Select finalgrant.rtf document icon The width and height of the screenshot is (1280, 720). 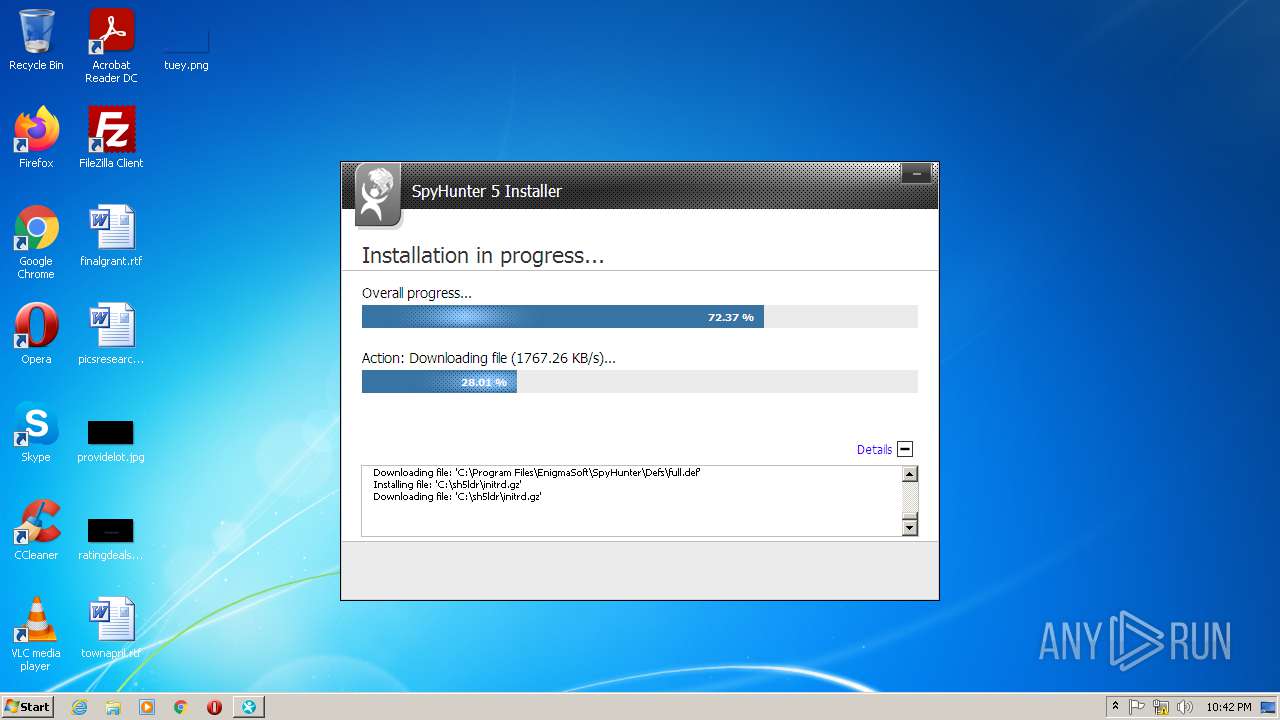tap(111, 236)
